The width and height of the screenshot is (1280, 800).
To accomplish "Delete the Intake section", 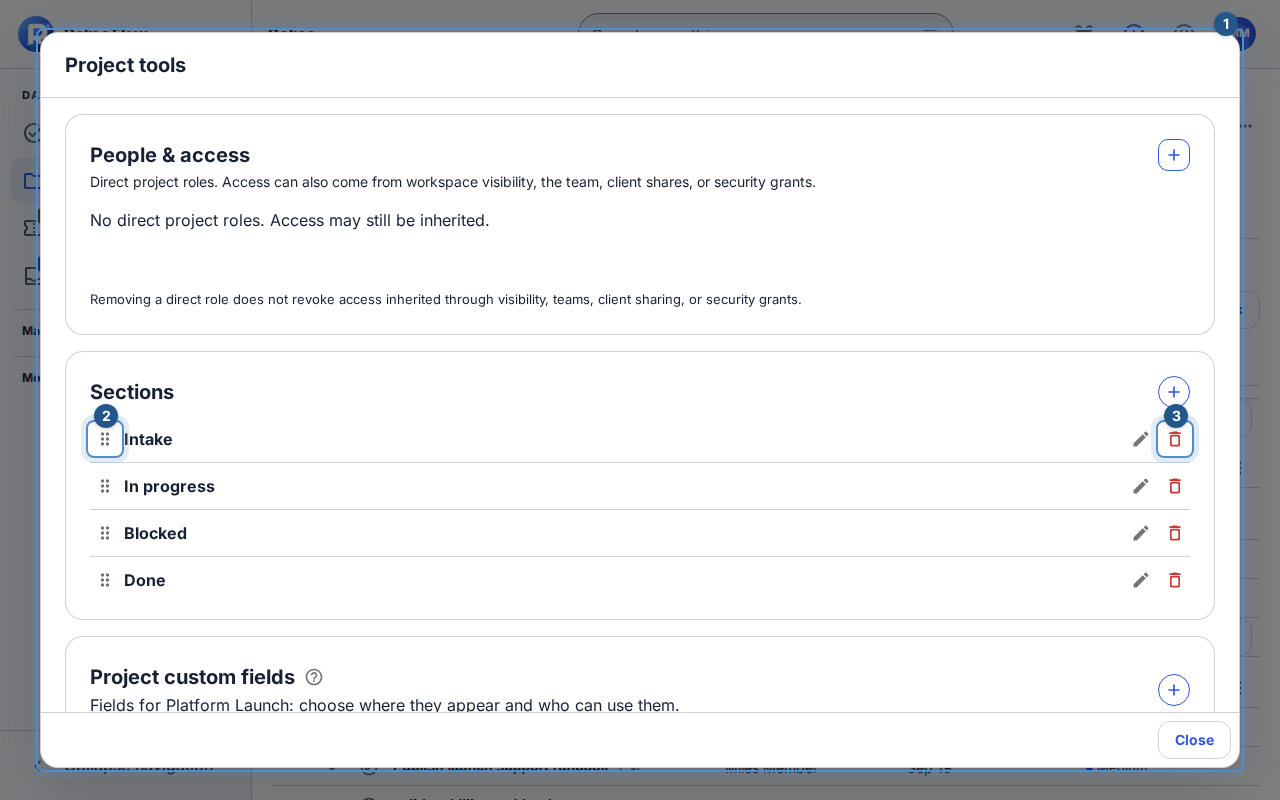I will (x=1175, y=439).
